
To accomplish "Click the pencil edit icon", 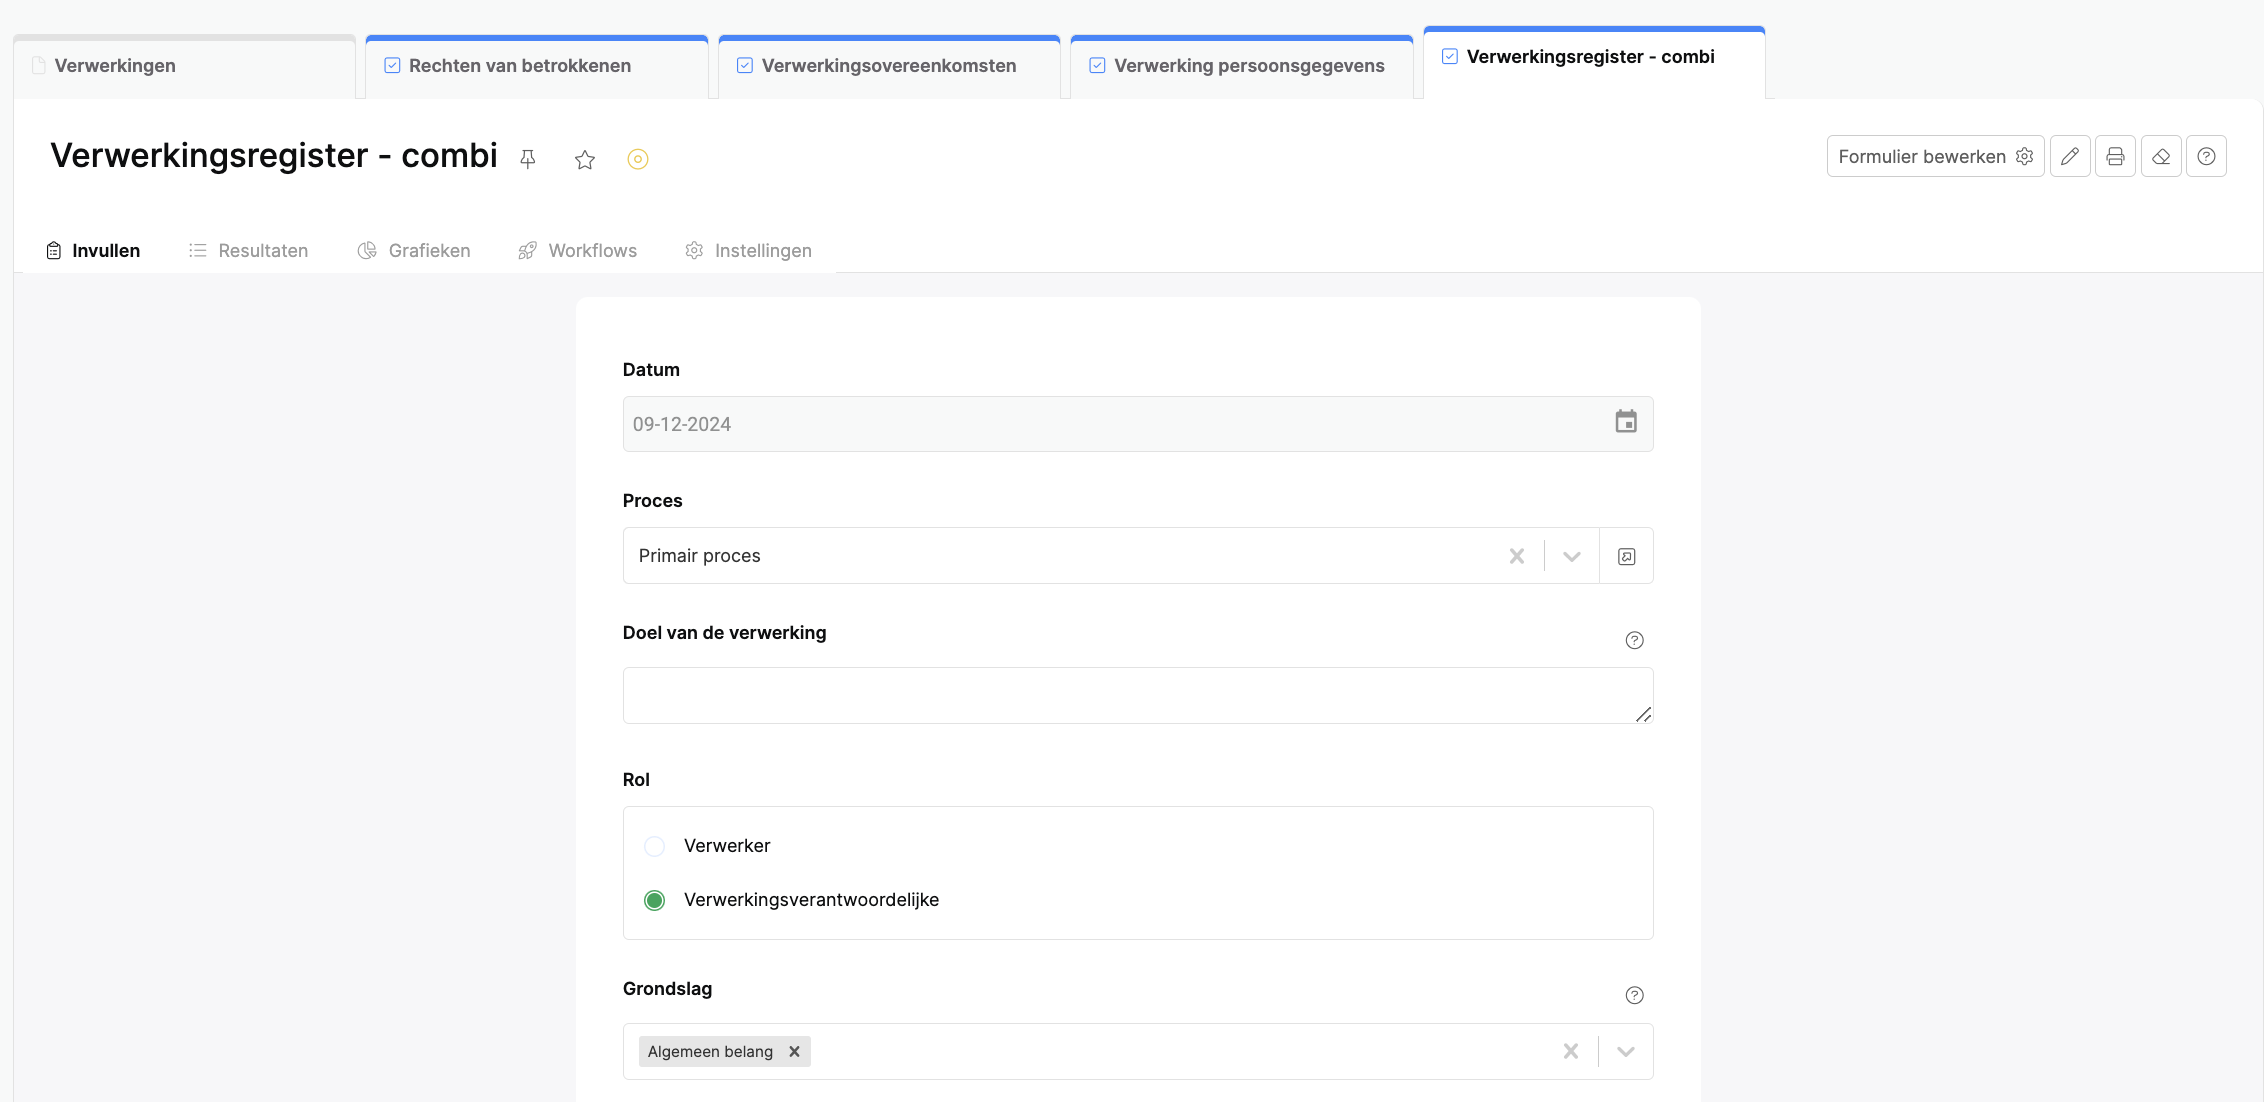I will coord(2070,156).
